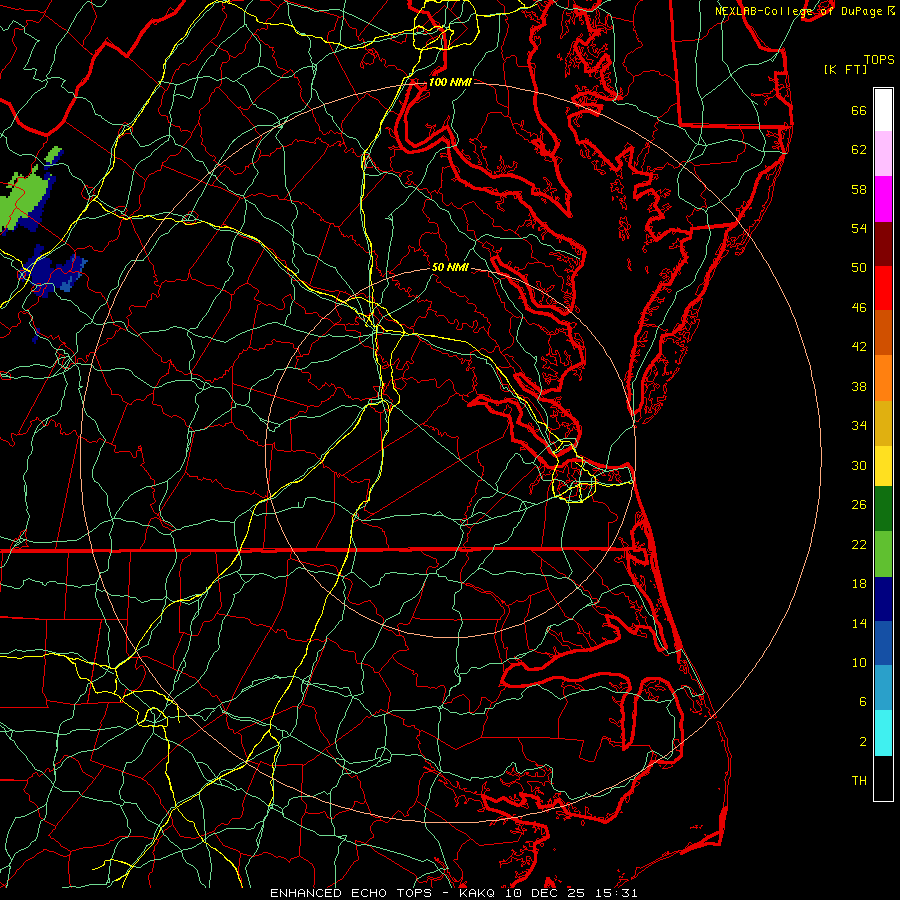This screenshot has height=900, width=900.
Task: Click the "26" legend value
Action: click(x=859, y=505)
